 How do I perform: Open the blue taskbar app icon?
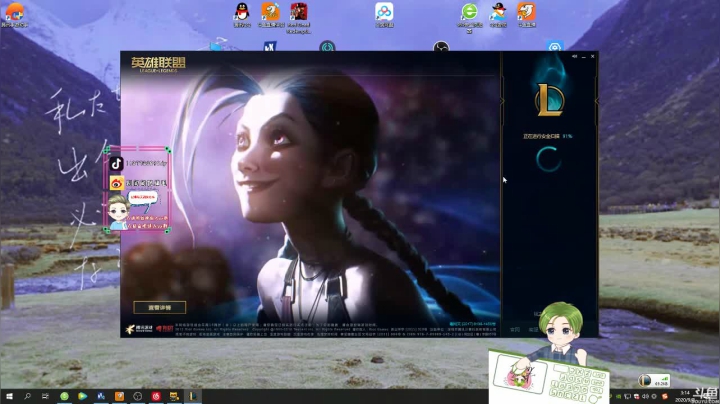[x=101, y=396]
